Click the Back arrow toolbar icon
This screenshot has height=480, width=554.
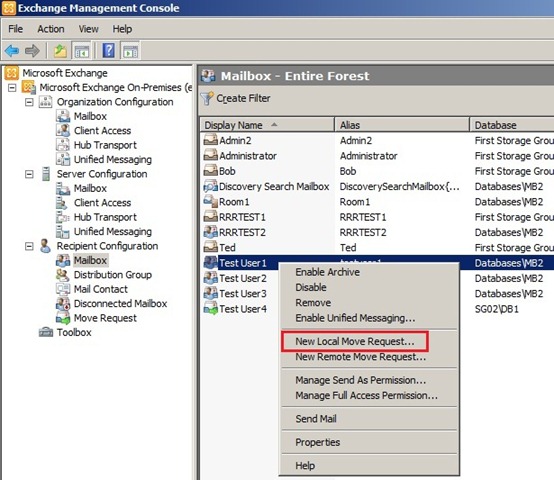coord(12,51)
